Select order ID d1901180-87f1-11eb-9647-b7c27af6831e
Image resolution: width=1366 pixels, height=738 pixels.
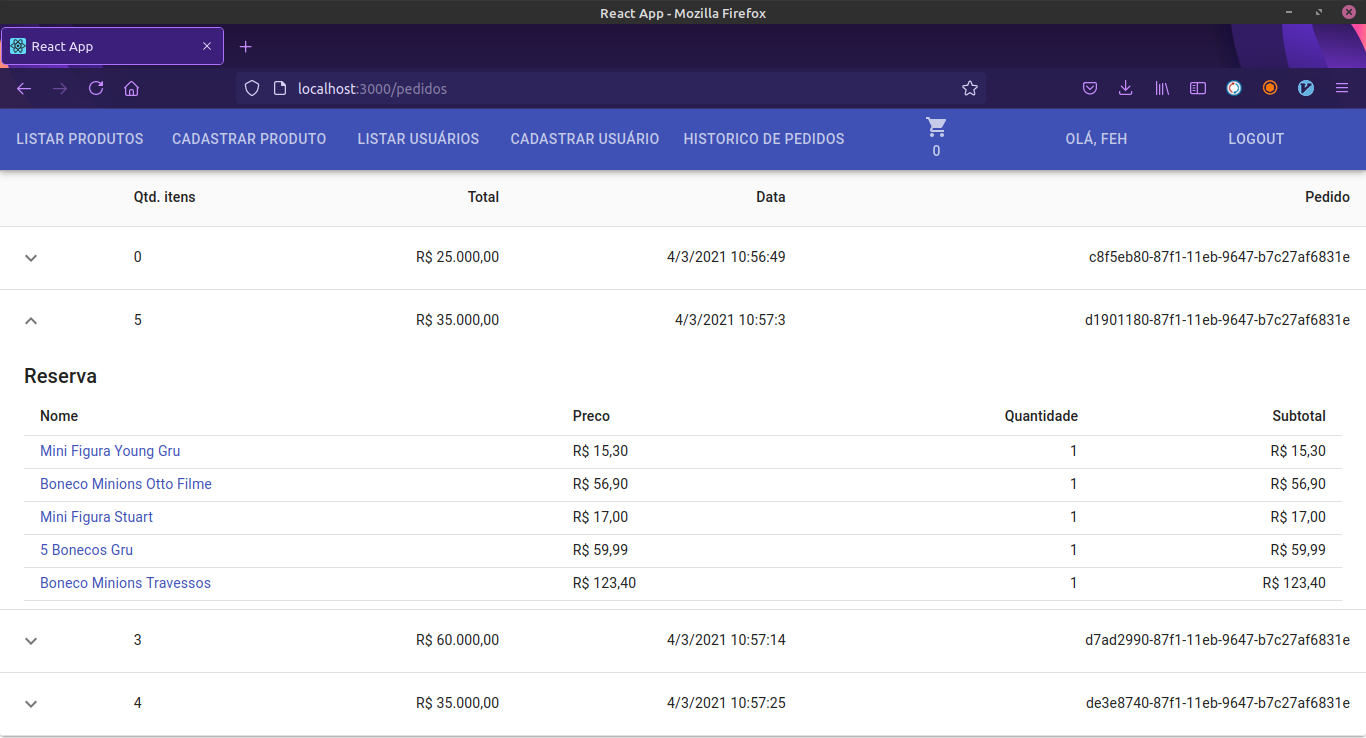tap(1217, 320)
